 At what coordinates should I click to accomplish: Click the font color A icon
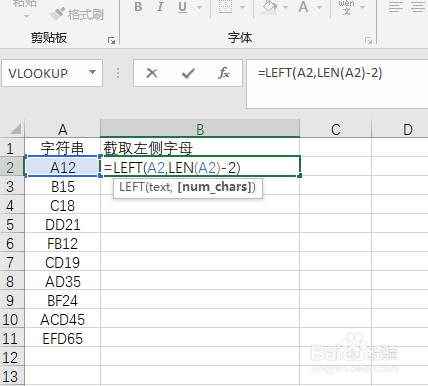click(303, 7)
